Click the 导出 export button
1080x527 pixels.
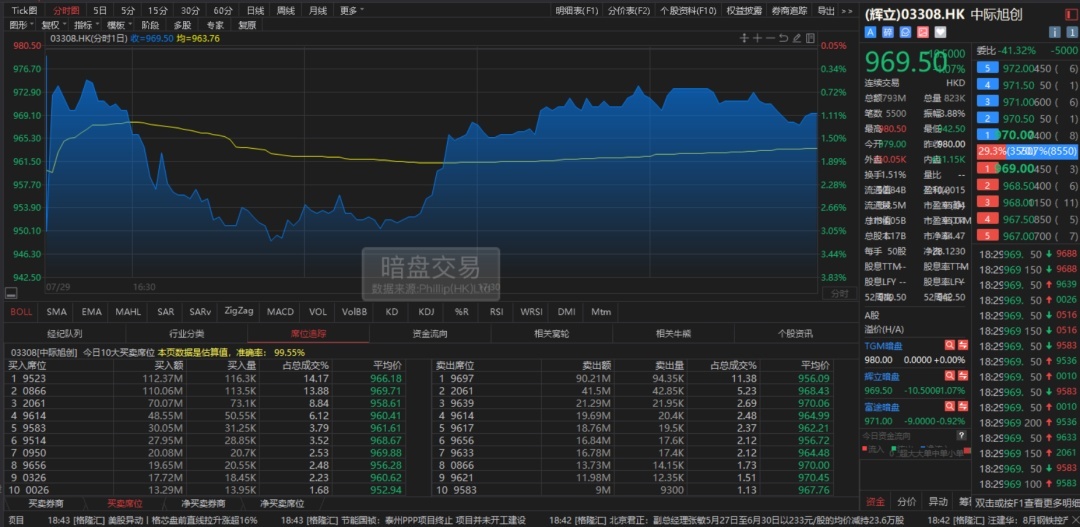[x=825, y=11]
